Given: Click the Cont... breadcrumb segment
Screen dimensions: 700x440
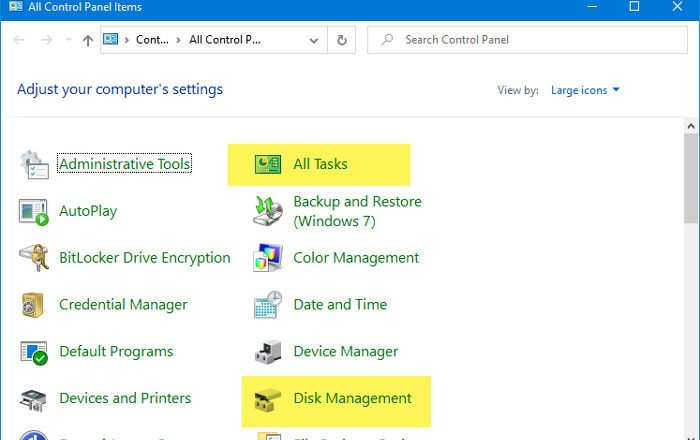Looking at the screenshot, I should click(x=152, y=40).
